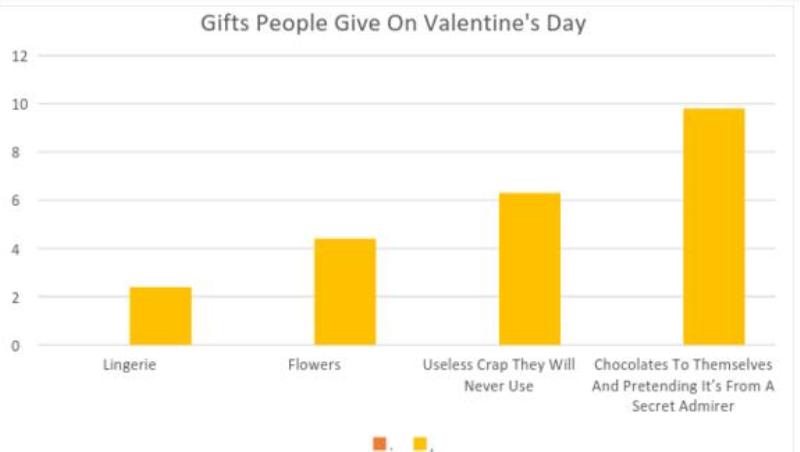800x452 pixels.
Task: Click the 6 axis value label
Action: (16, 200)
